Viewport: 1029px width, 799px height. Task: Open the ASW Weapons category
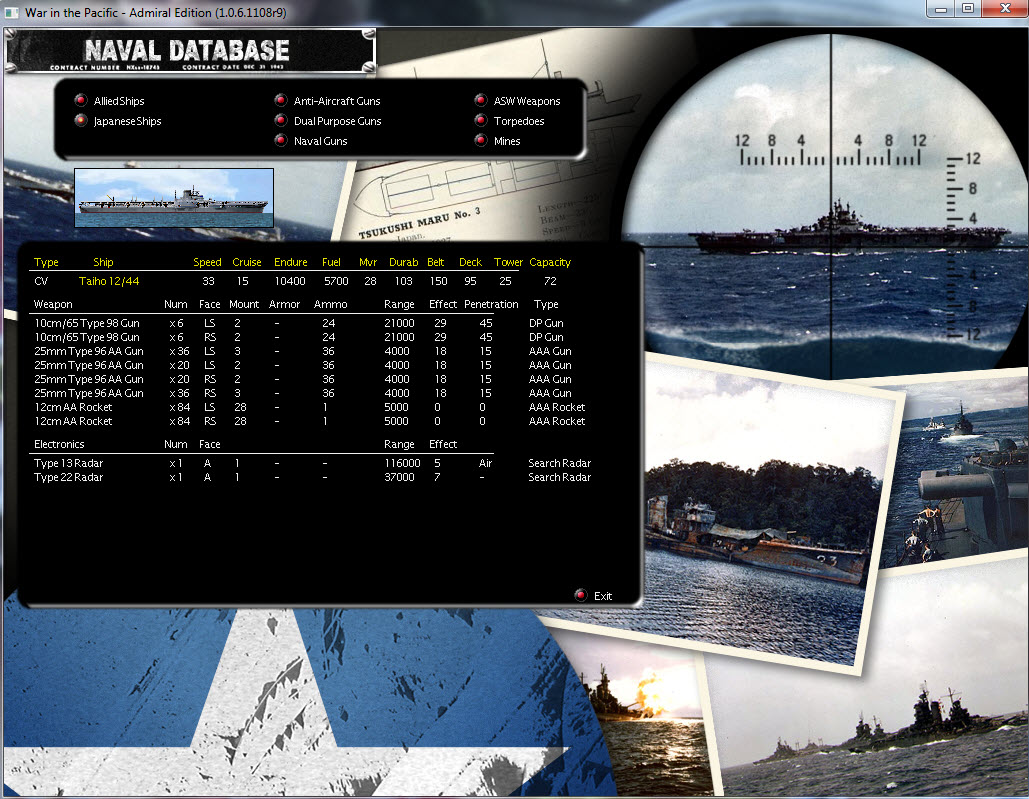tap(527, 101)
